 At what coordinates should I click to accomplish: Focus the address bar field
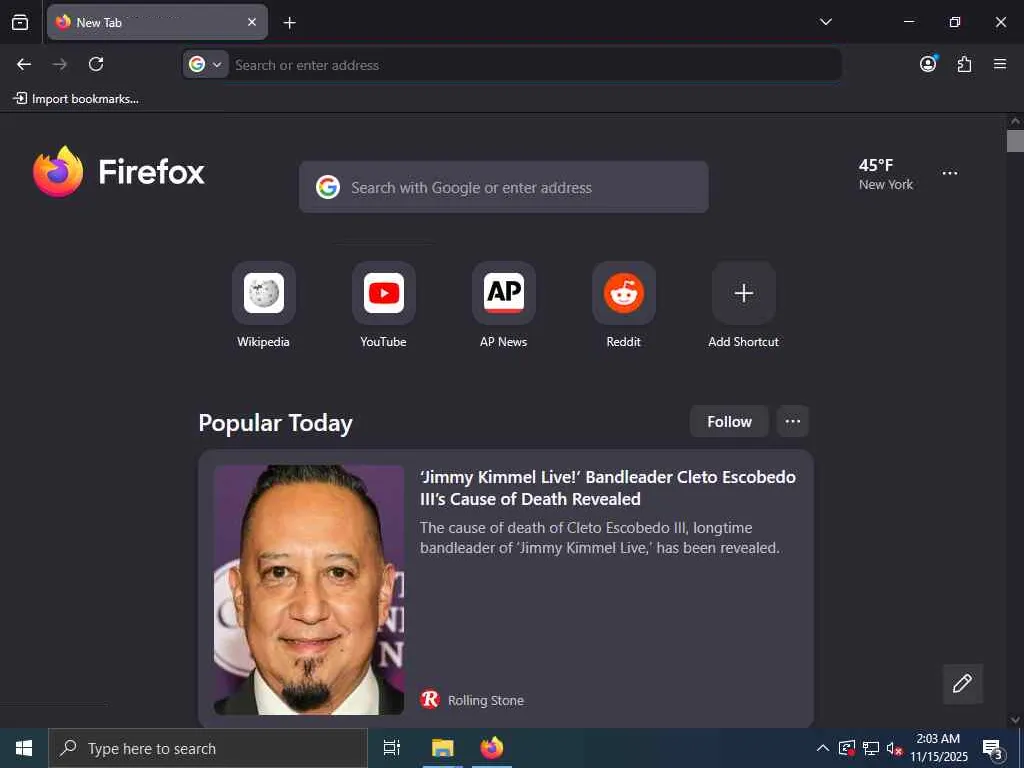tap(534, 65)
